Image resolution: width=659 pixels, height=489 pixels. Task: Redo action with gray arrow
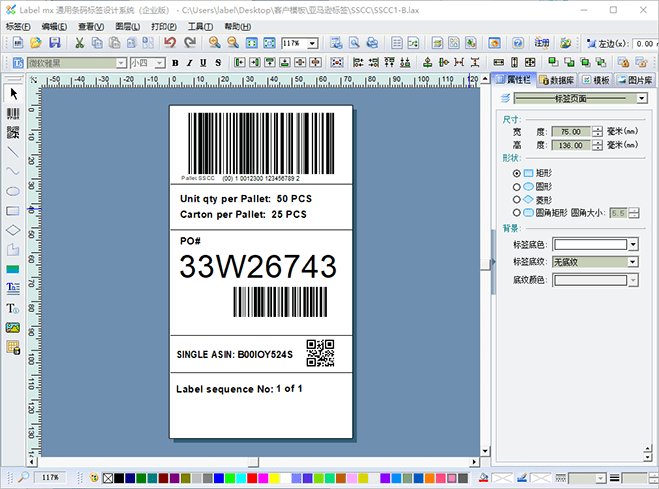click(190, 43)
